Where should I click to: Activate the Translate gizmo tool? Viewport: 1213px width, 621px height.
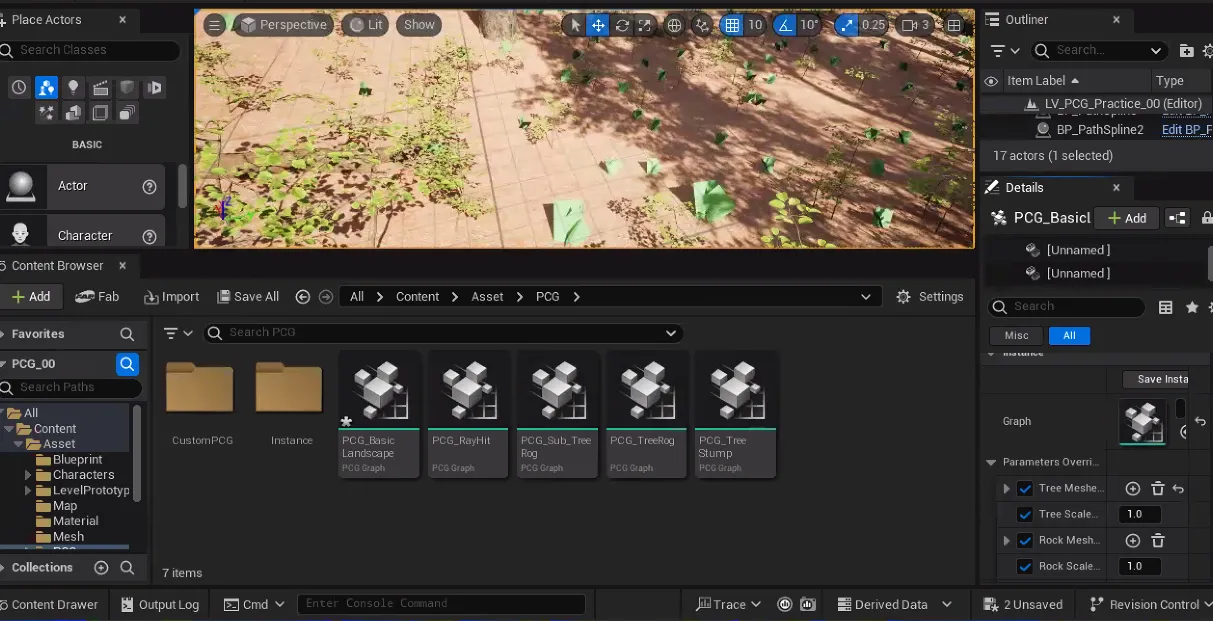tap(597, 26)
